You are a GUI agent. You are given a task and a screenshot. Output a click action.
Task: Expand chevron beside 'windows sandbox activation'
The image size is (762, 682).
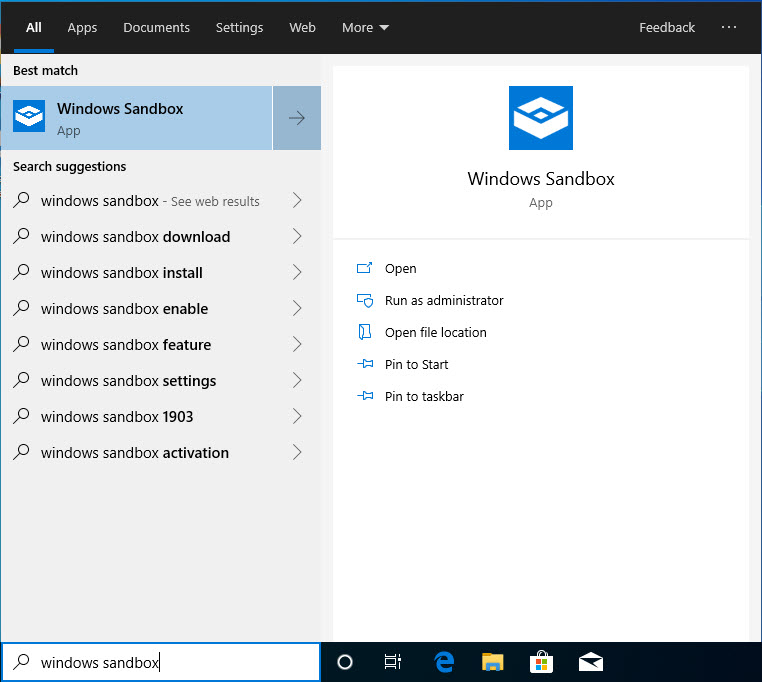click(x=297, y=452)
